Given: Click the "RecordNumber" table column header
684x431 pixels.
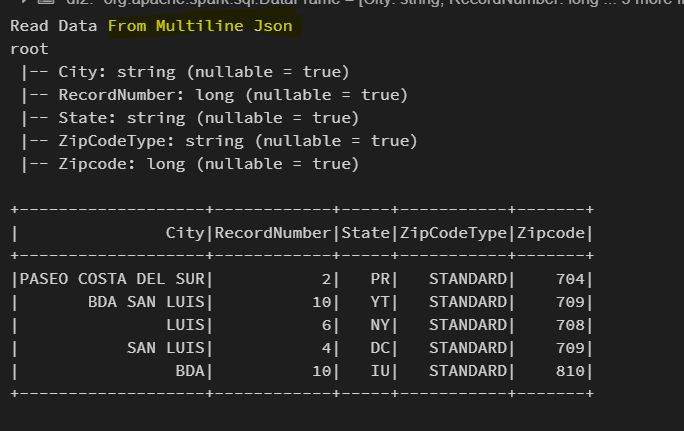Looking at the screenshot, I should pyautogui.click(x=273, y=233).
